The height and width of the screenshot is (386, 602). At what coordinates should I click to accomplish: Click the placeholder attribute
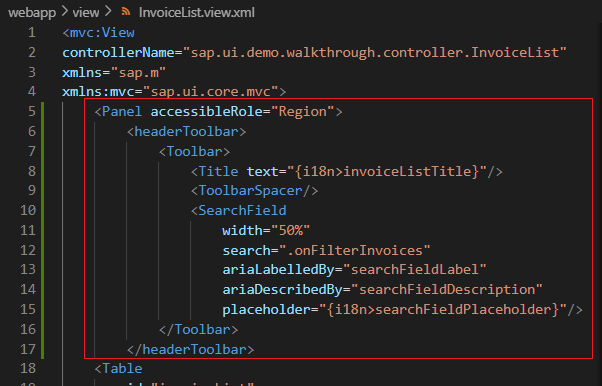[x=266, y=309]
